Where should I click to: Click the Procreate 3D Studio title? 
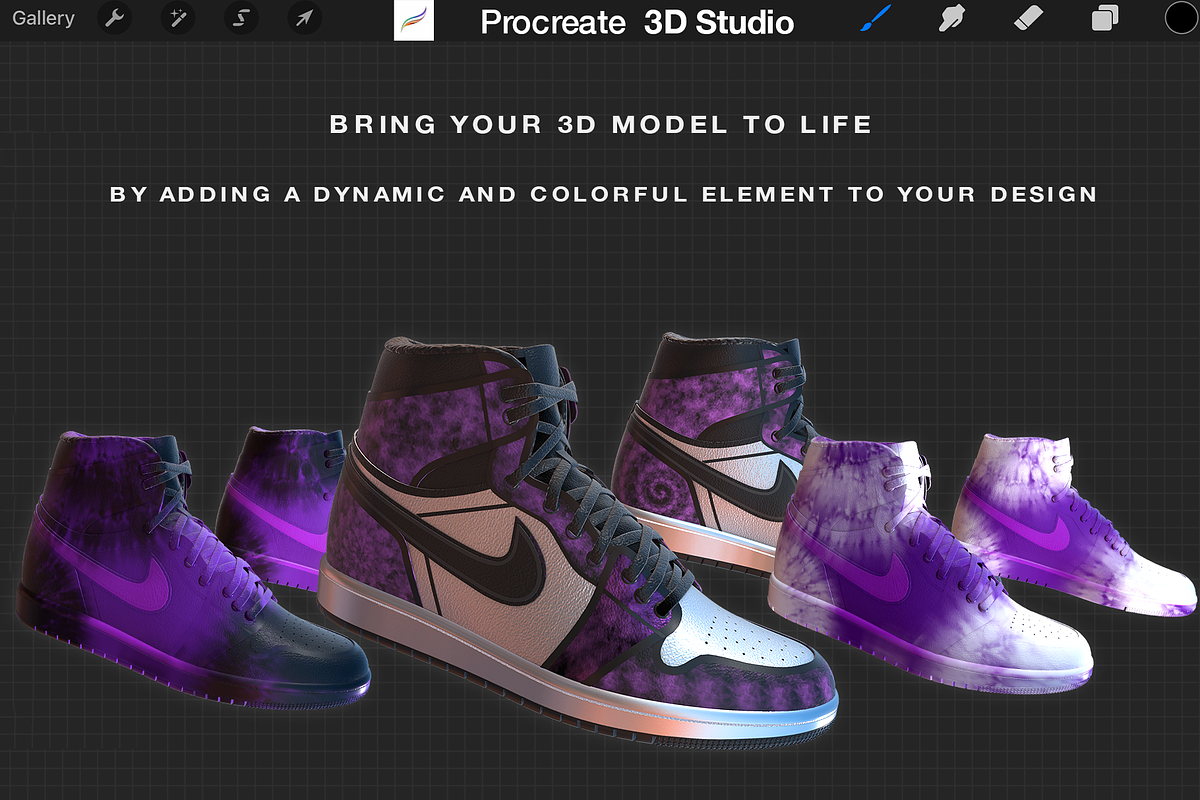[x=637, y=22]
